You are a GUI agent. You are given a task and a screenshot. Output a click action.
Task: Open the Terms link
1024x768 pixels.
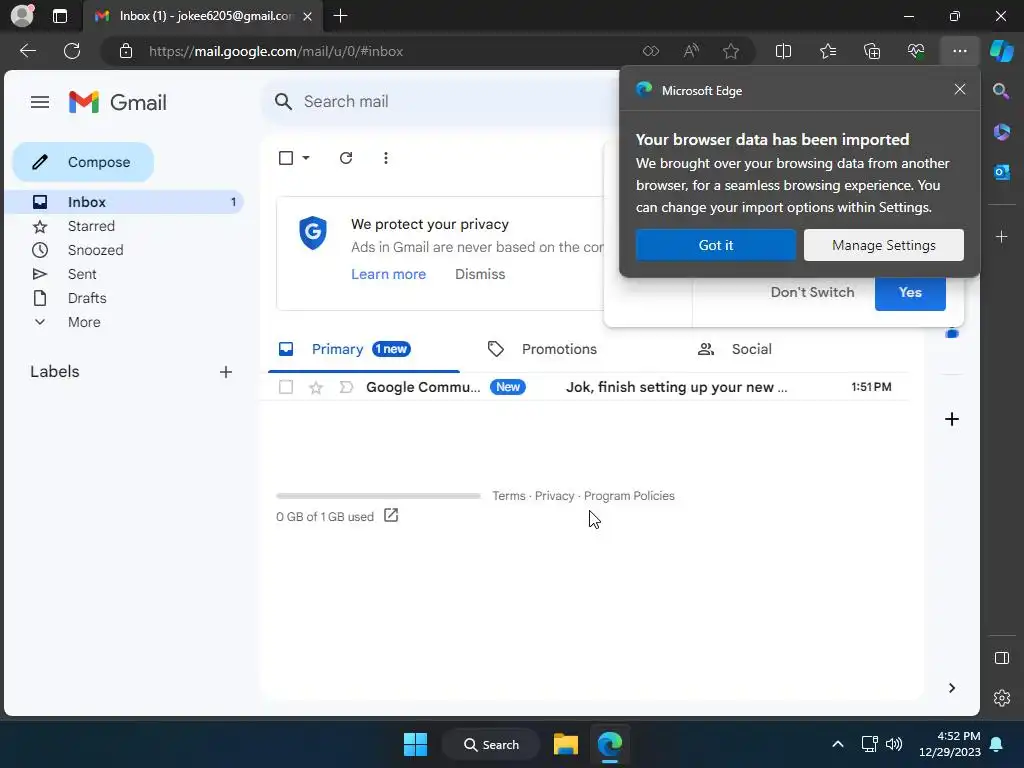click(x=509, y=496)
